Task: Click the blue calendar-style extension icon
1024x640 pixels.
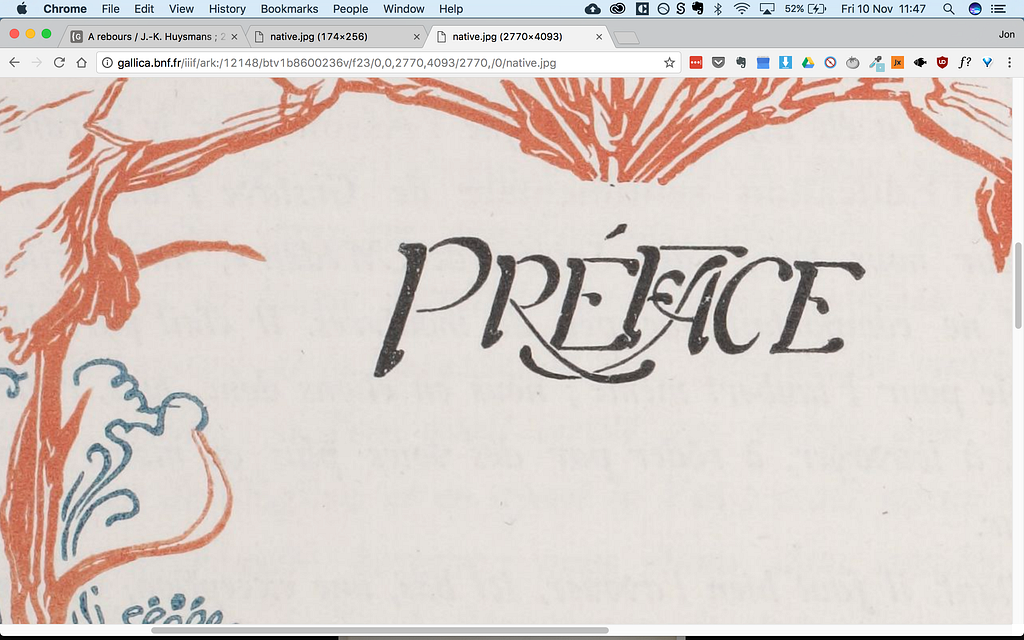Action: coord(763,63)
